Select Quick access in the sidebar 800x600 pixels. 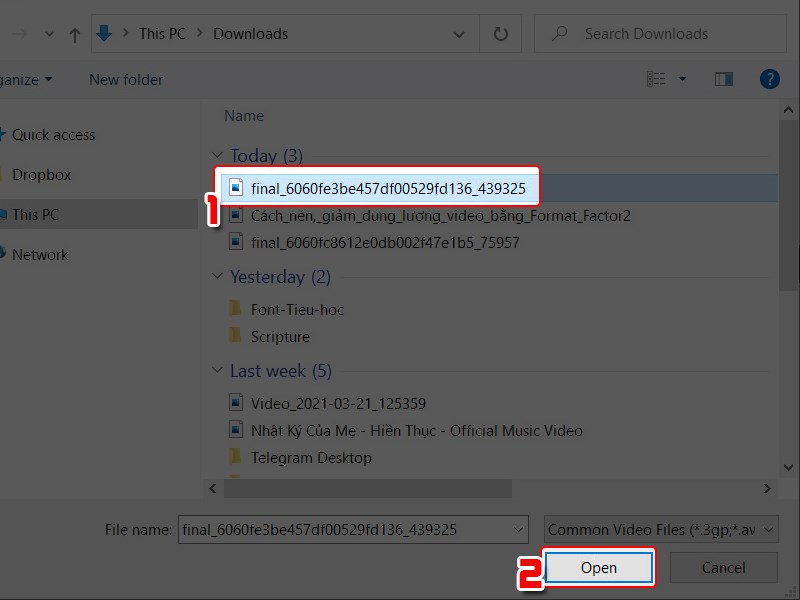point(53,135)
